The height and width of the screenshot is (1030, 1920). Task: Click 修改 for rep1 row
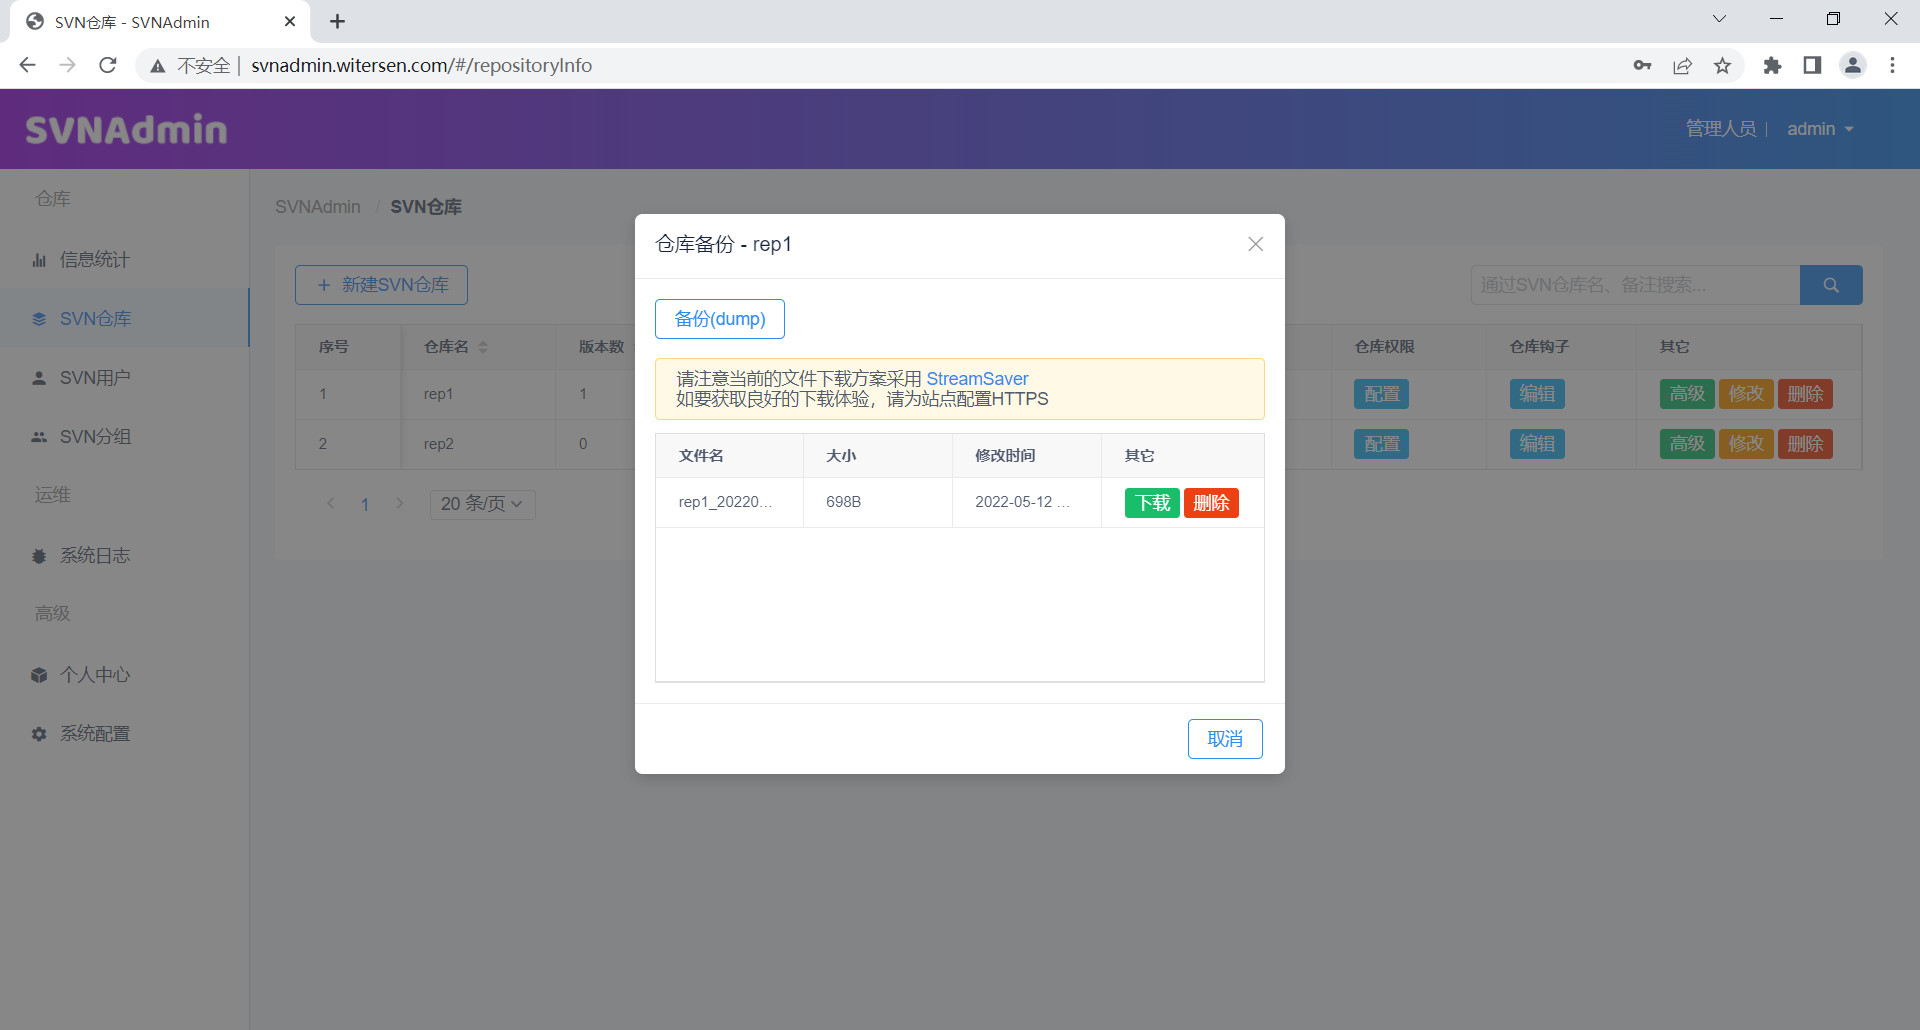1746,394
